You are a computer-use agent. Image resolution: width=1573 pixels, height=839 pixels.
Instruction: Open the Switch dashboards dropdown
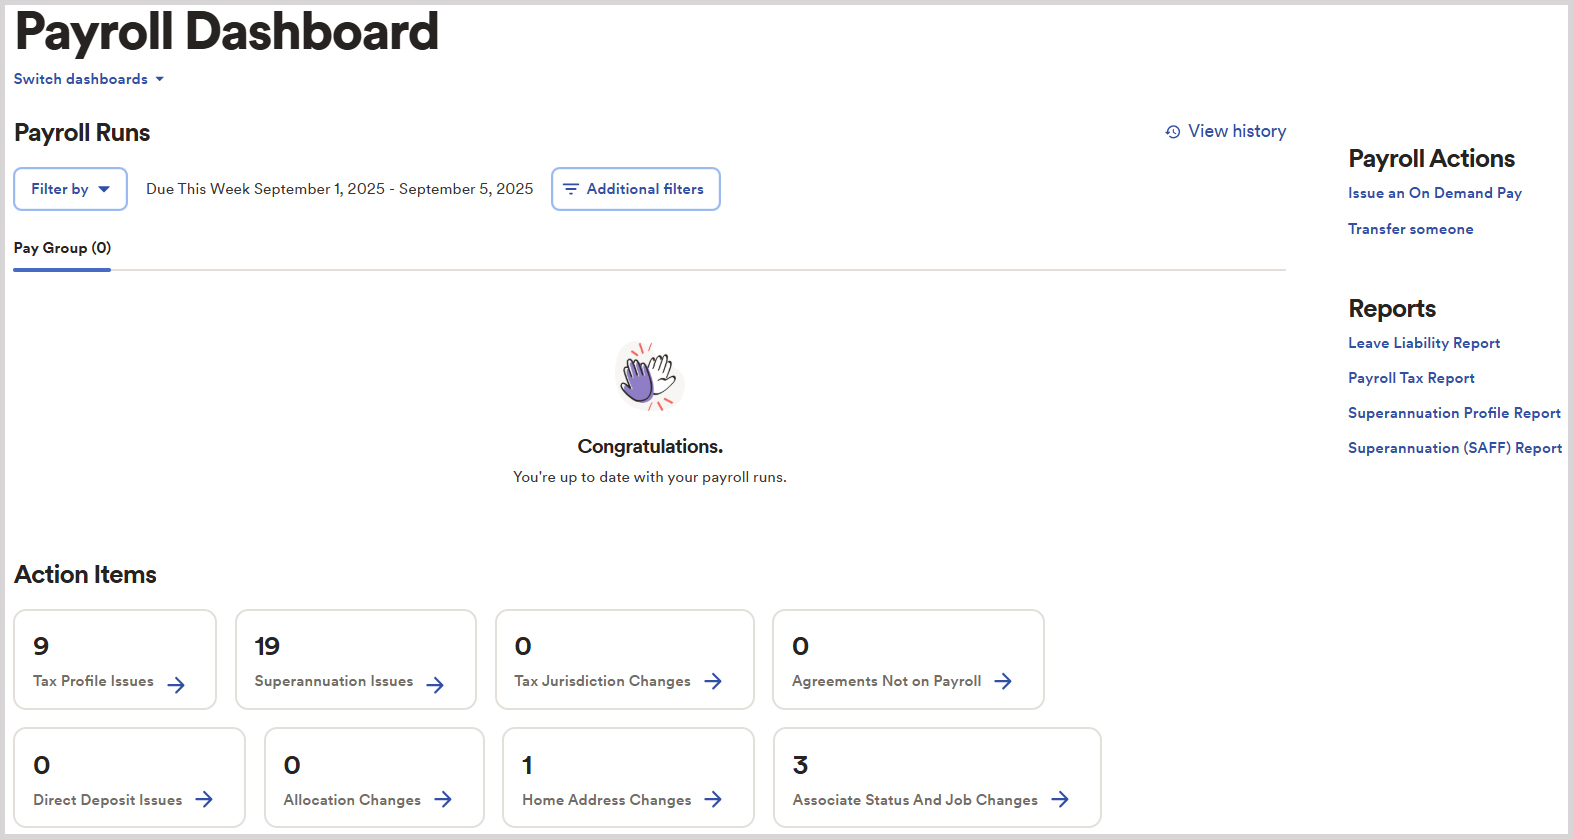88,79
